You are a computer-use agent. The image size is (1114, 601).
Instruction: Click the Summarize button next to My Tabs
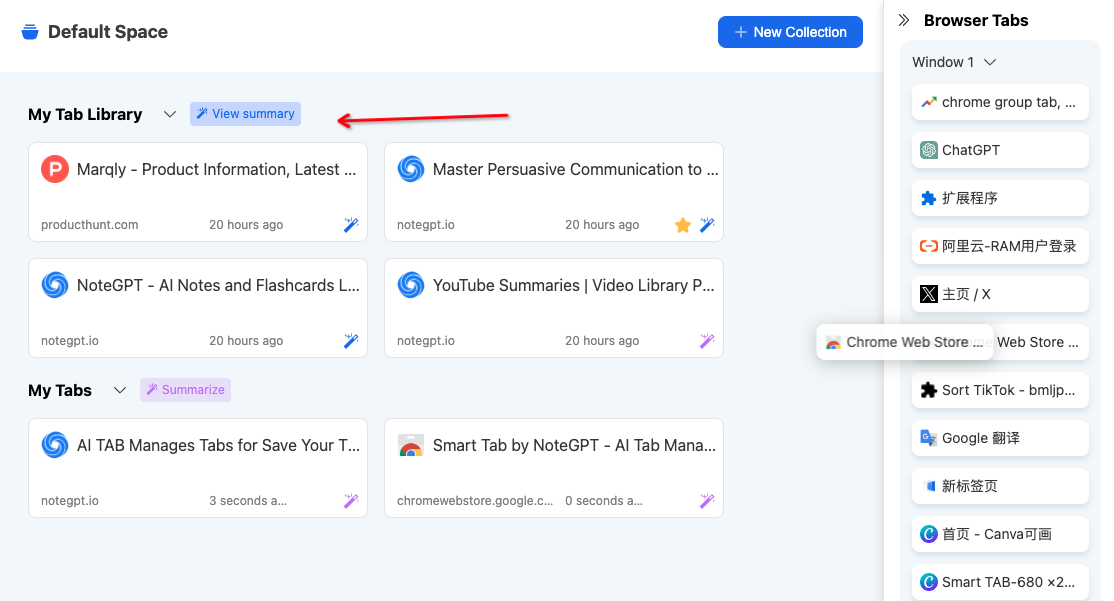[185, 390]
